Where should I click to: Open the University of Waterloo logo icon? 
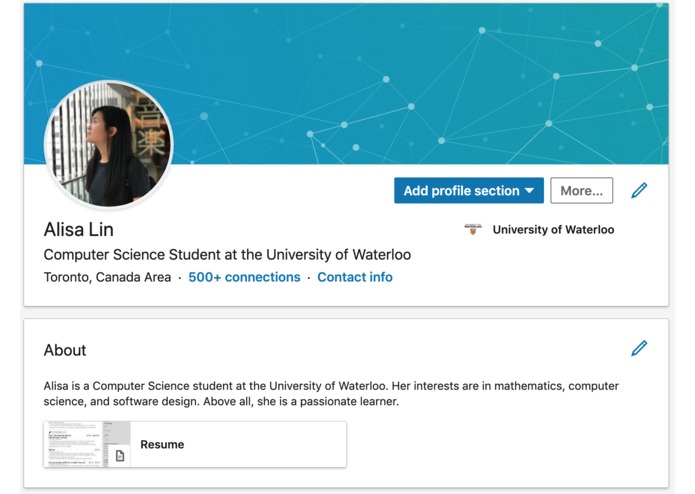coord(472,229)
